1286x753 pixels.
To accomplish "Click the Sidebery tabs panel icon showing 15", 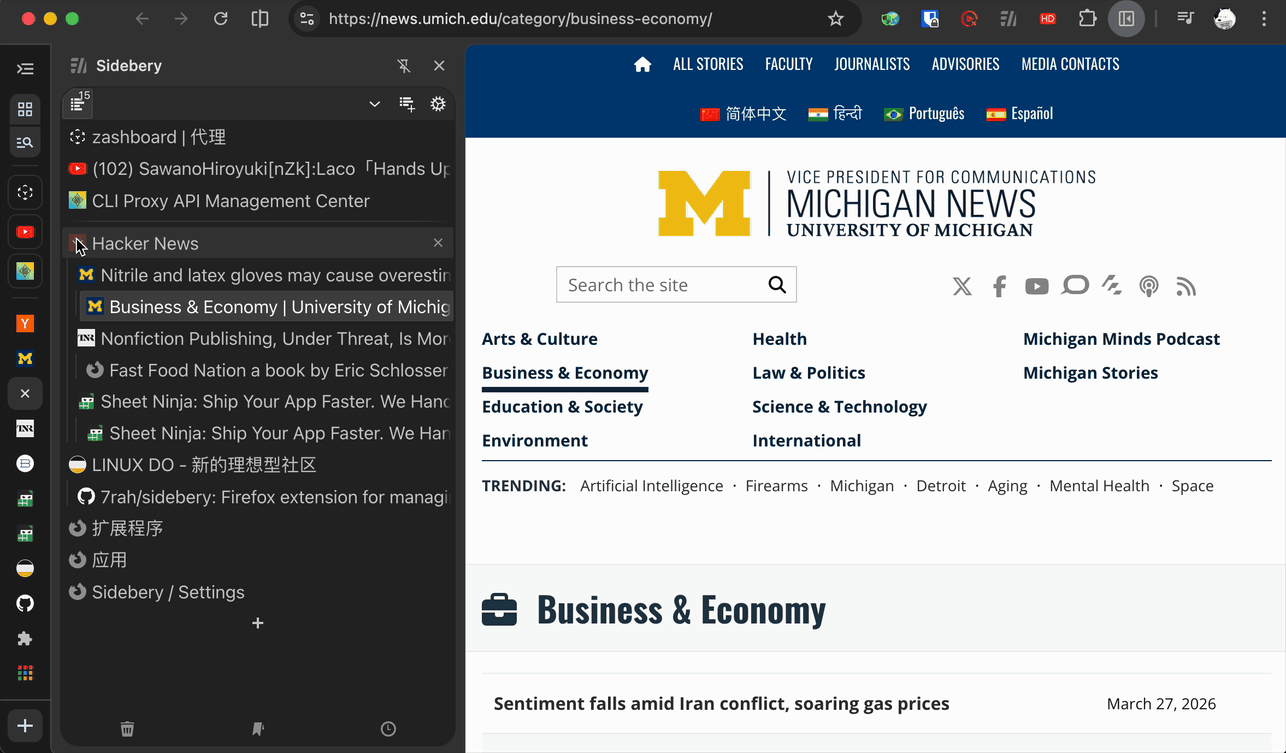I will (79, 103).
